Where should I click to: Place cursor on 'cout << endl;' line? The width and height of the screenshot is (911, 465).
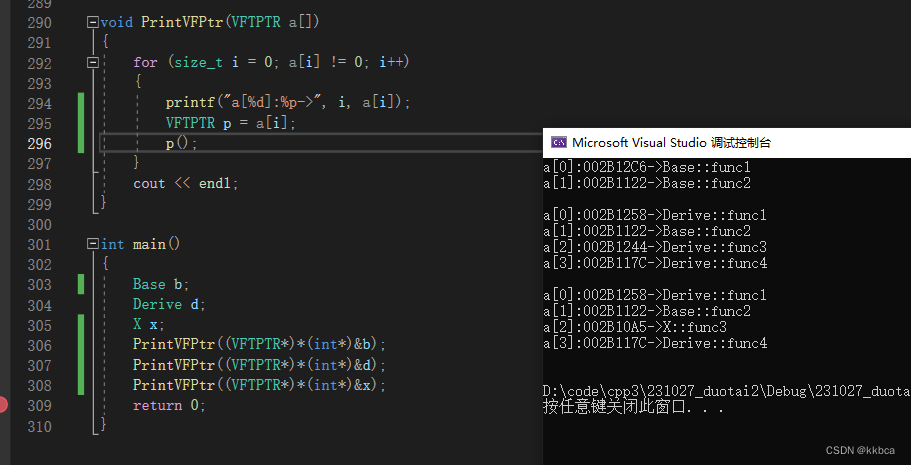(186, 183)
